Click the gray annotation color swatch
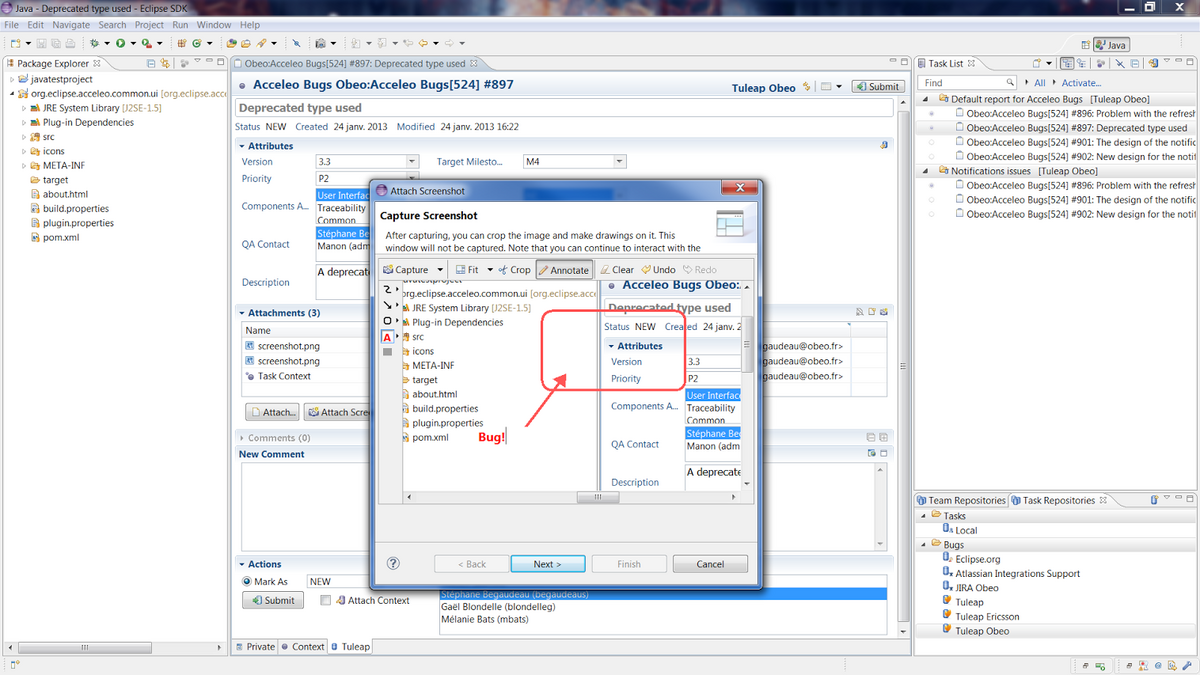Viewport: 1200px width, 675px height. [388, 352]
